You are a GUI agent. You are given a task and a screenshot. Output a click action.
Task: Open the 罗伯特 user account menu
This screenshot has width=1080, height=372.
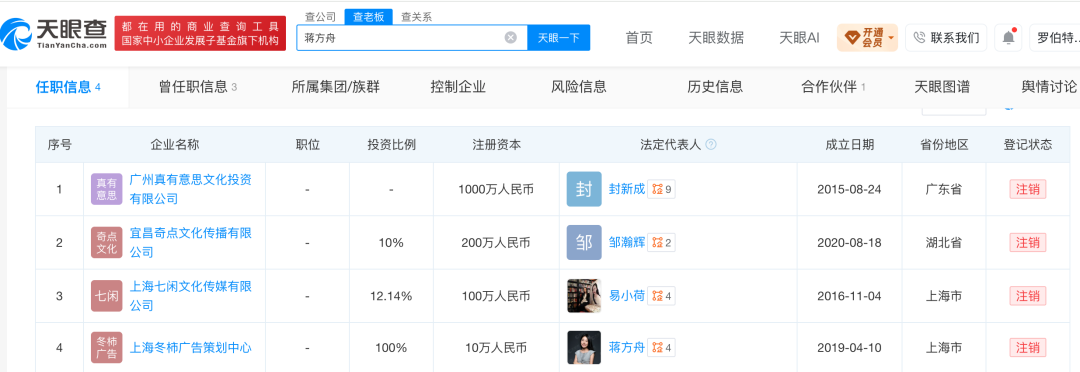pyautogui.click(x=1055, y=37)
